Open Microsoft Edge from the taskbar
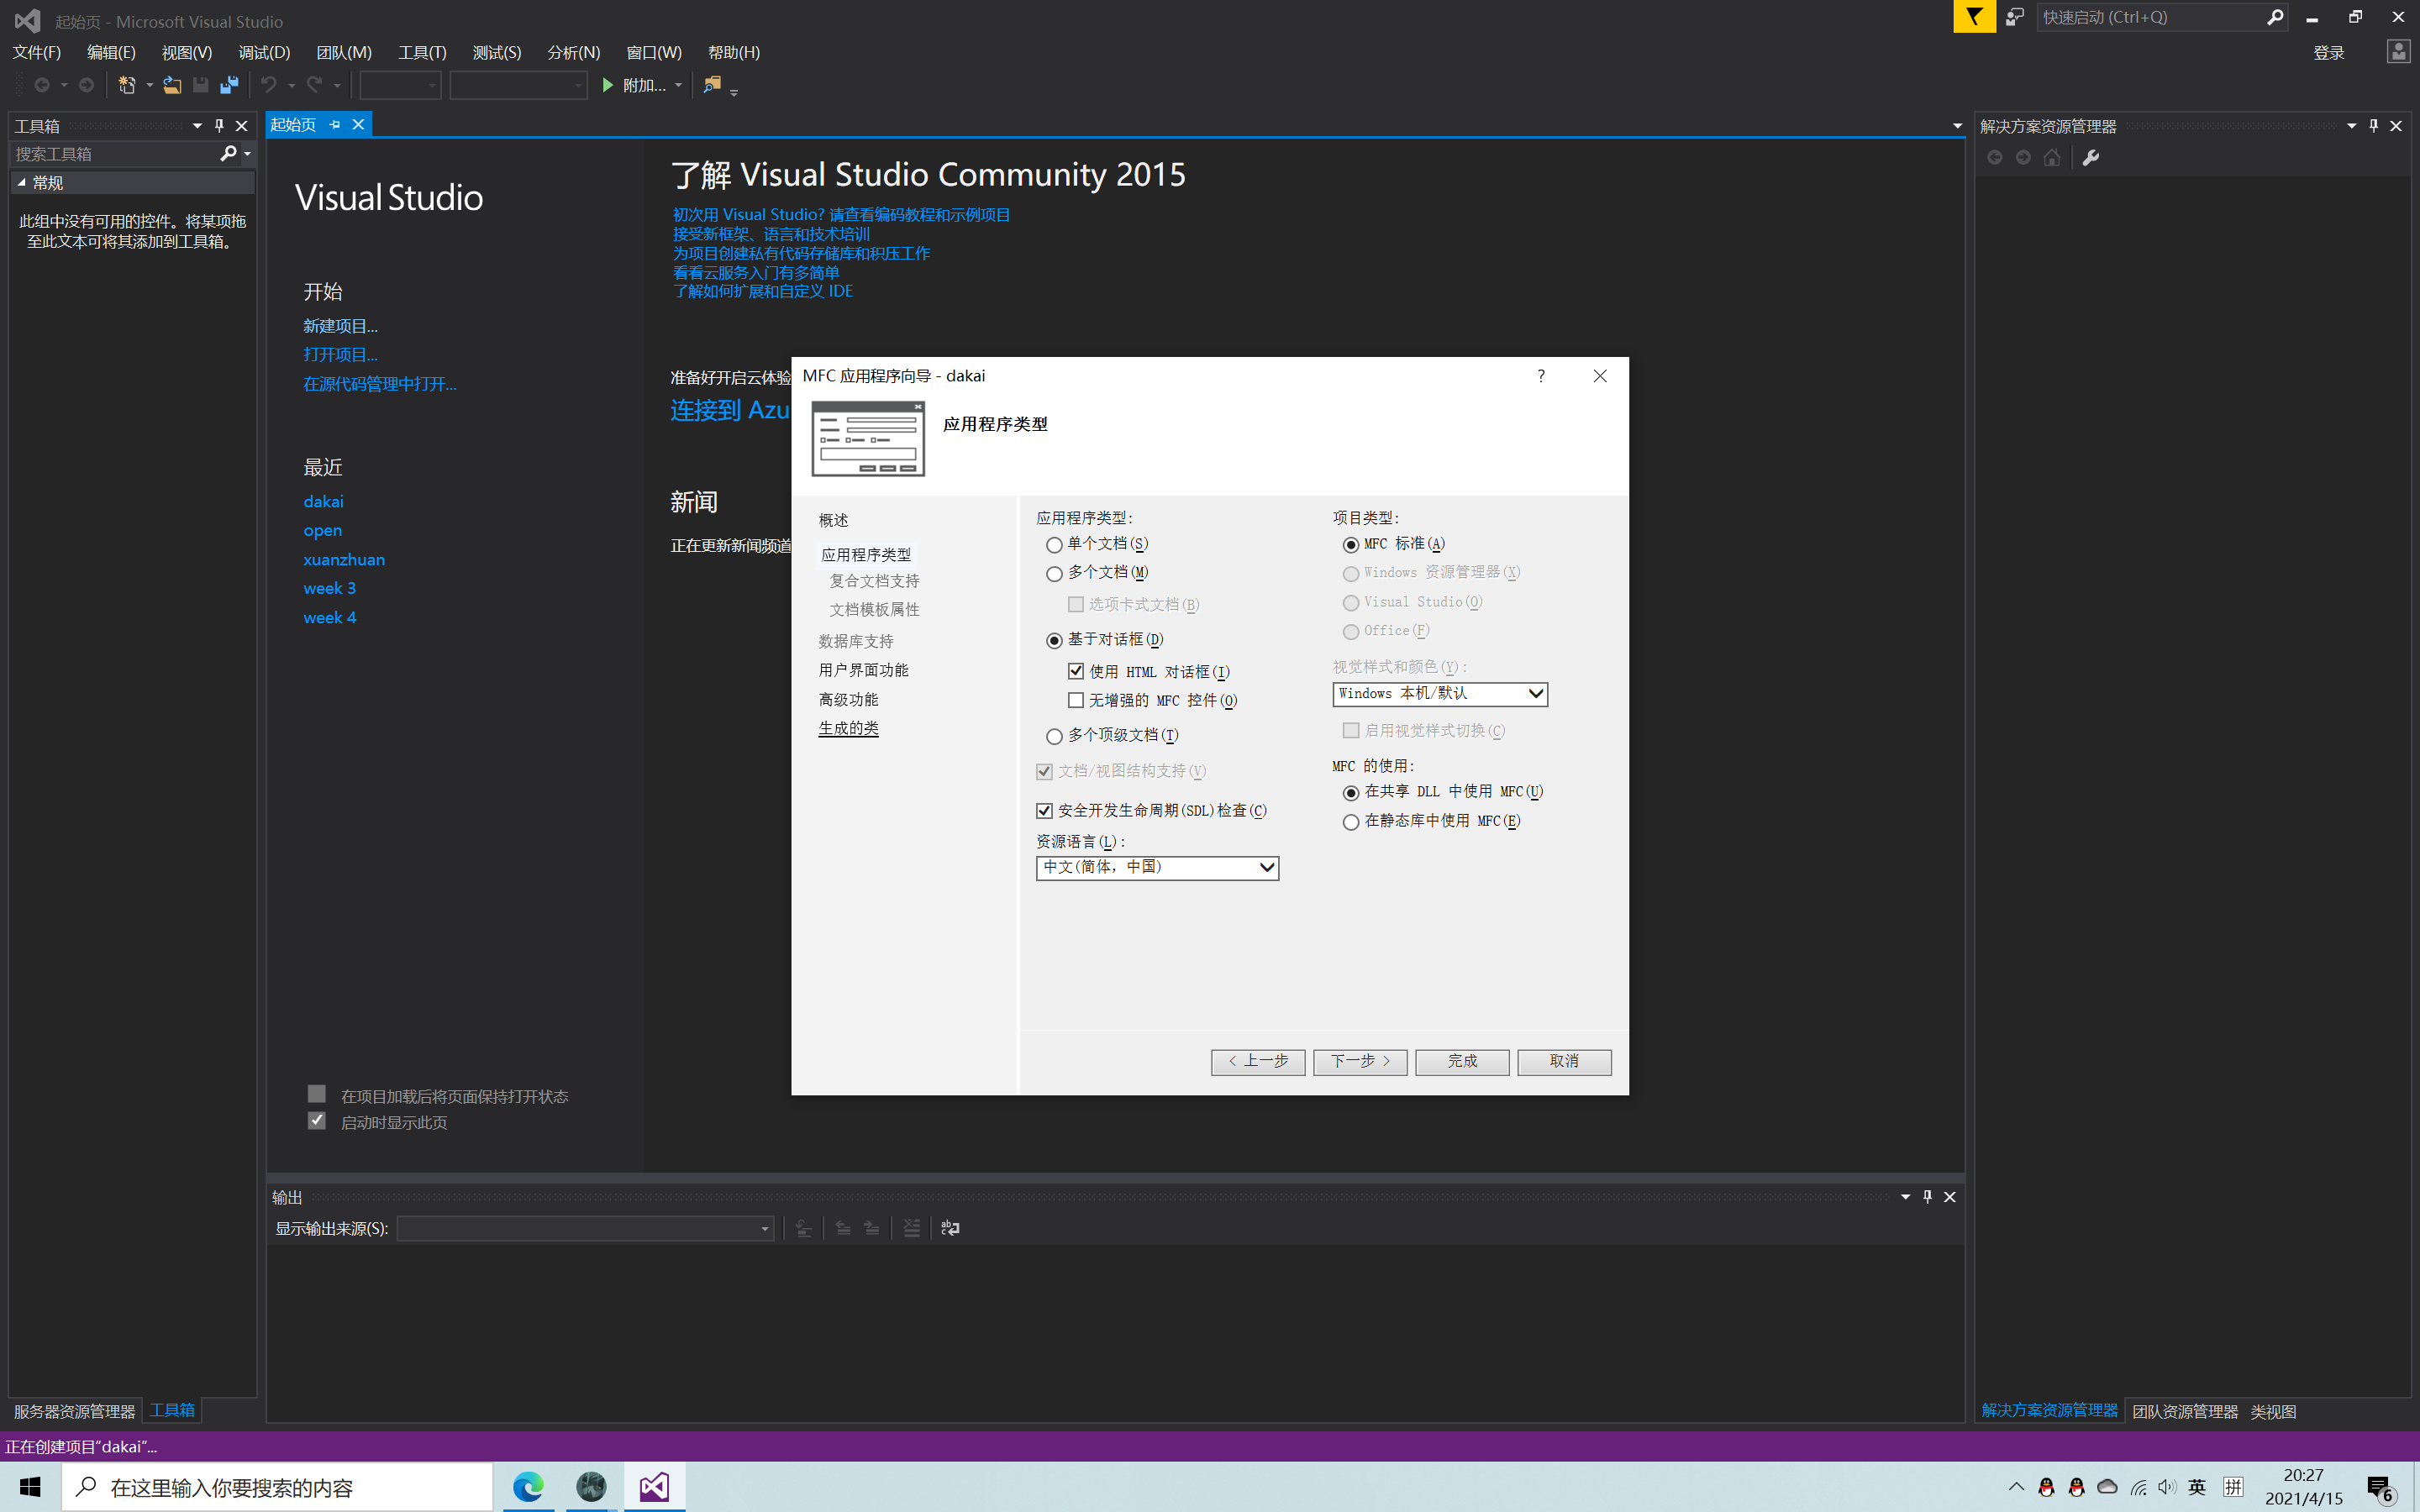Image resolution: width=2420 pixels, height=1512 pixels. 528,1487
